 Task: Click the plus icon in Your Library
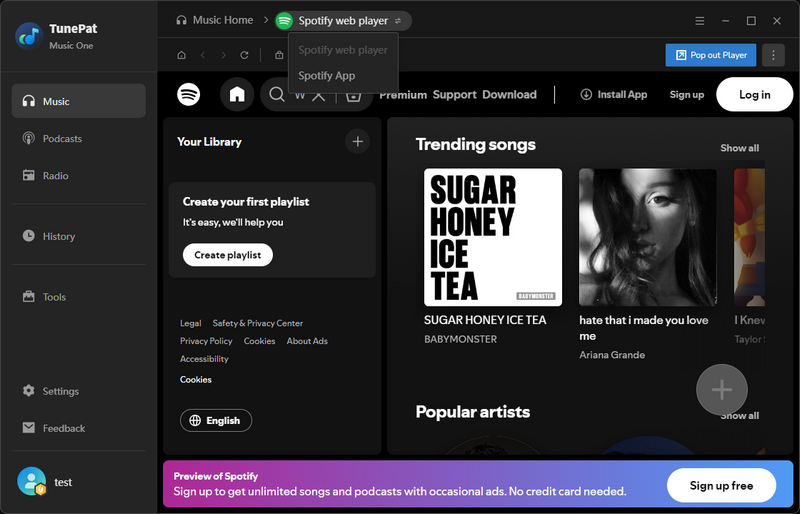358,141
